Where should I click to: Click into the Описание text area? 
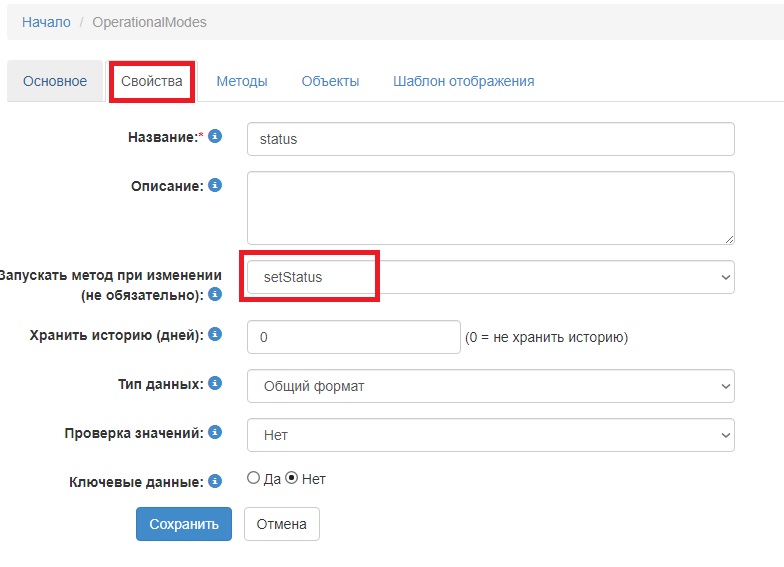pyautogui.click(x=490, y=207)
